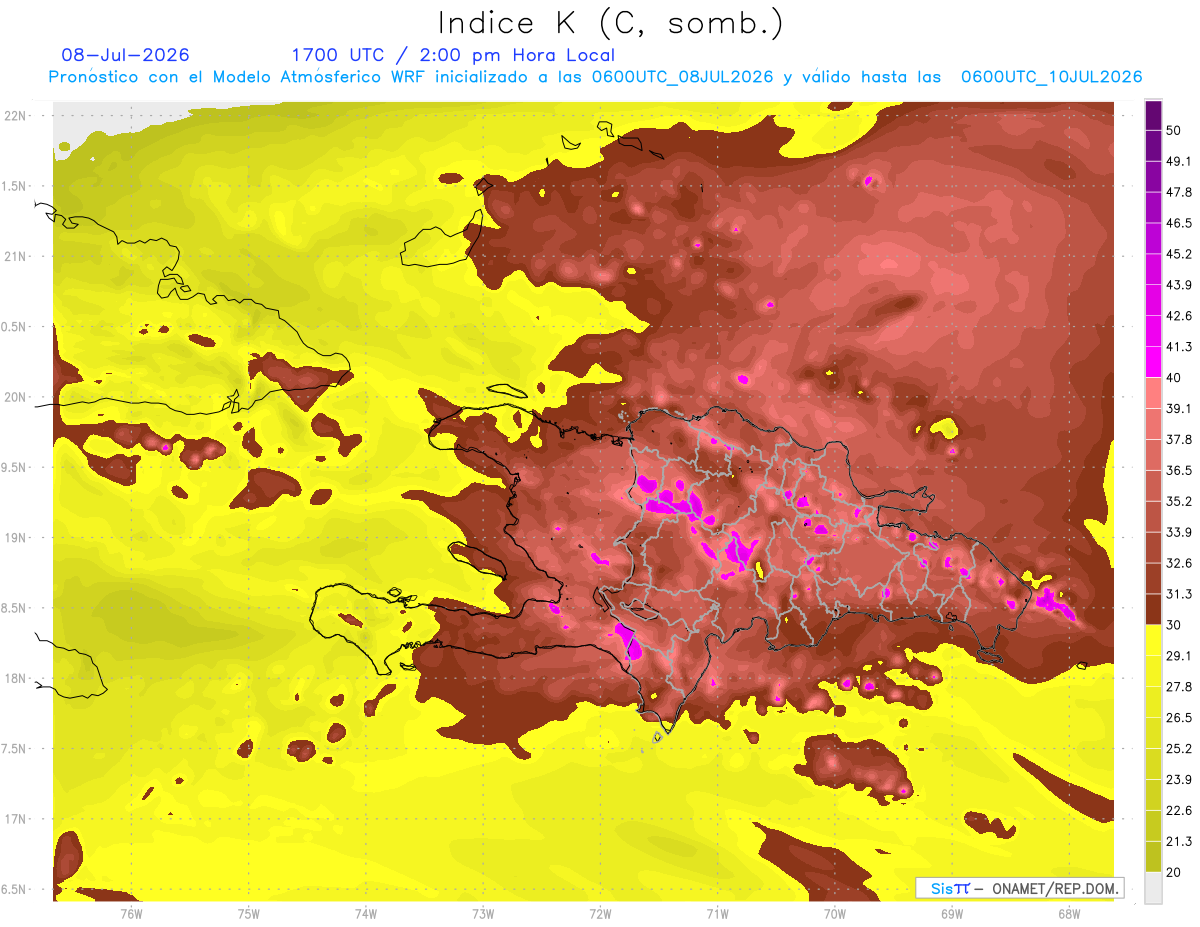
Task: Click the "35.2" value on the color scale
Action: 1179,501
